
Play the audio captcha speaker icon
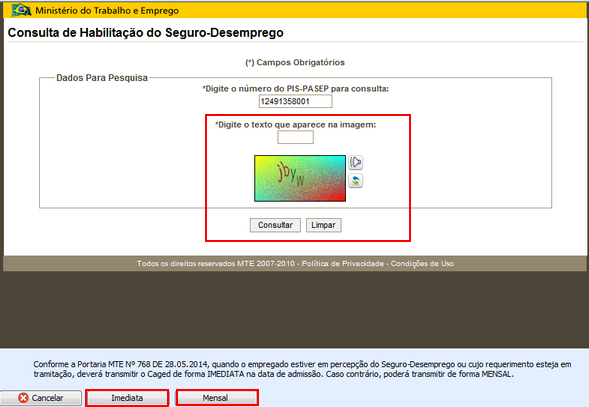pyautogui.click(x=355, y=162)
